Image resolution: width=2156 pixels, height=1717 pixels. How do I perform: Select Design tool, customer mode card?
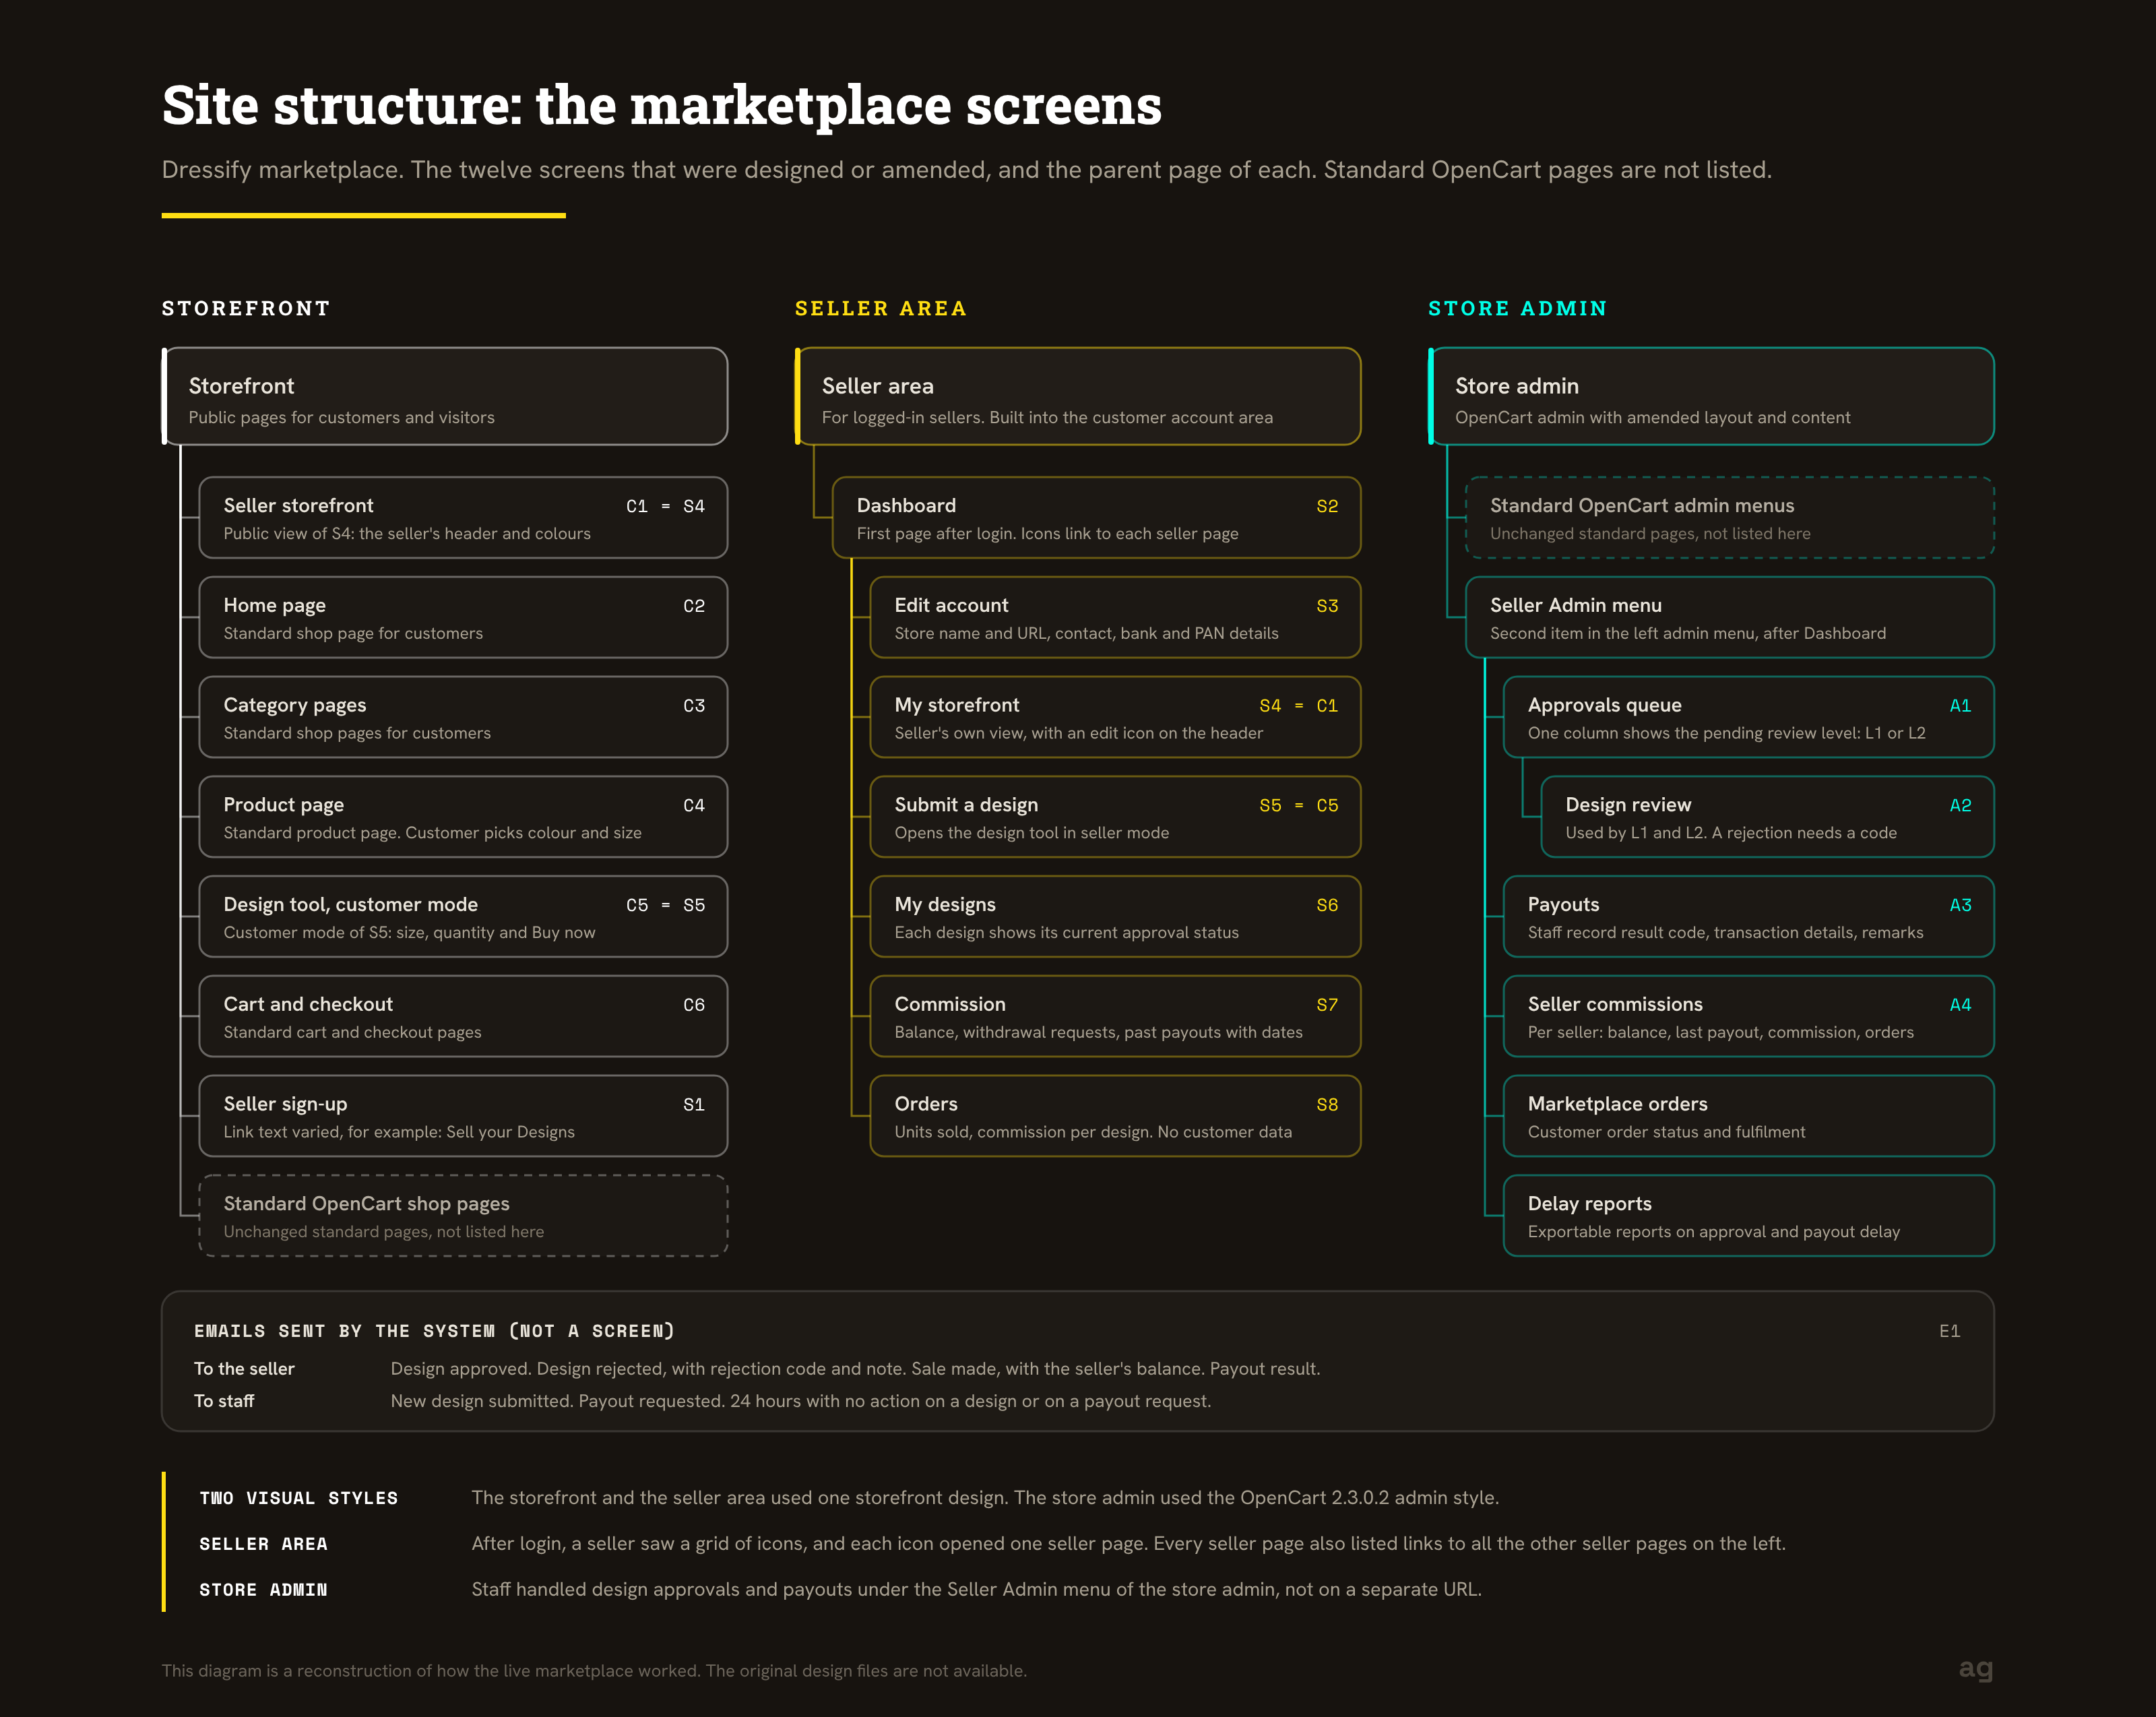(463, 916)
